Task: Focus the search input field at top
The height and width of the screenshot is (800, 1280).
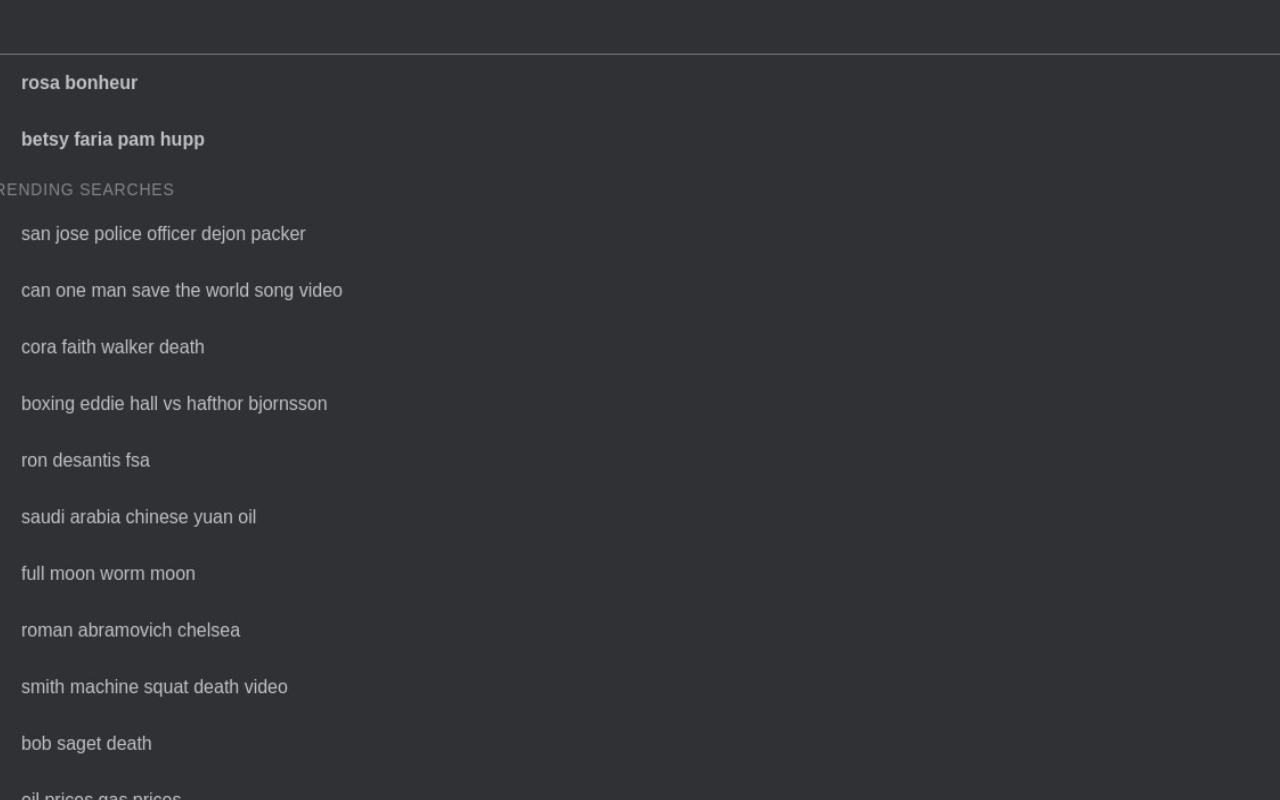Action: pos(640,27)
